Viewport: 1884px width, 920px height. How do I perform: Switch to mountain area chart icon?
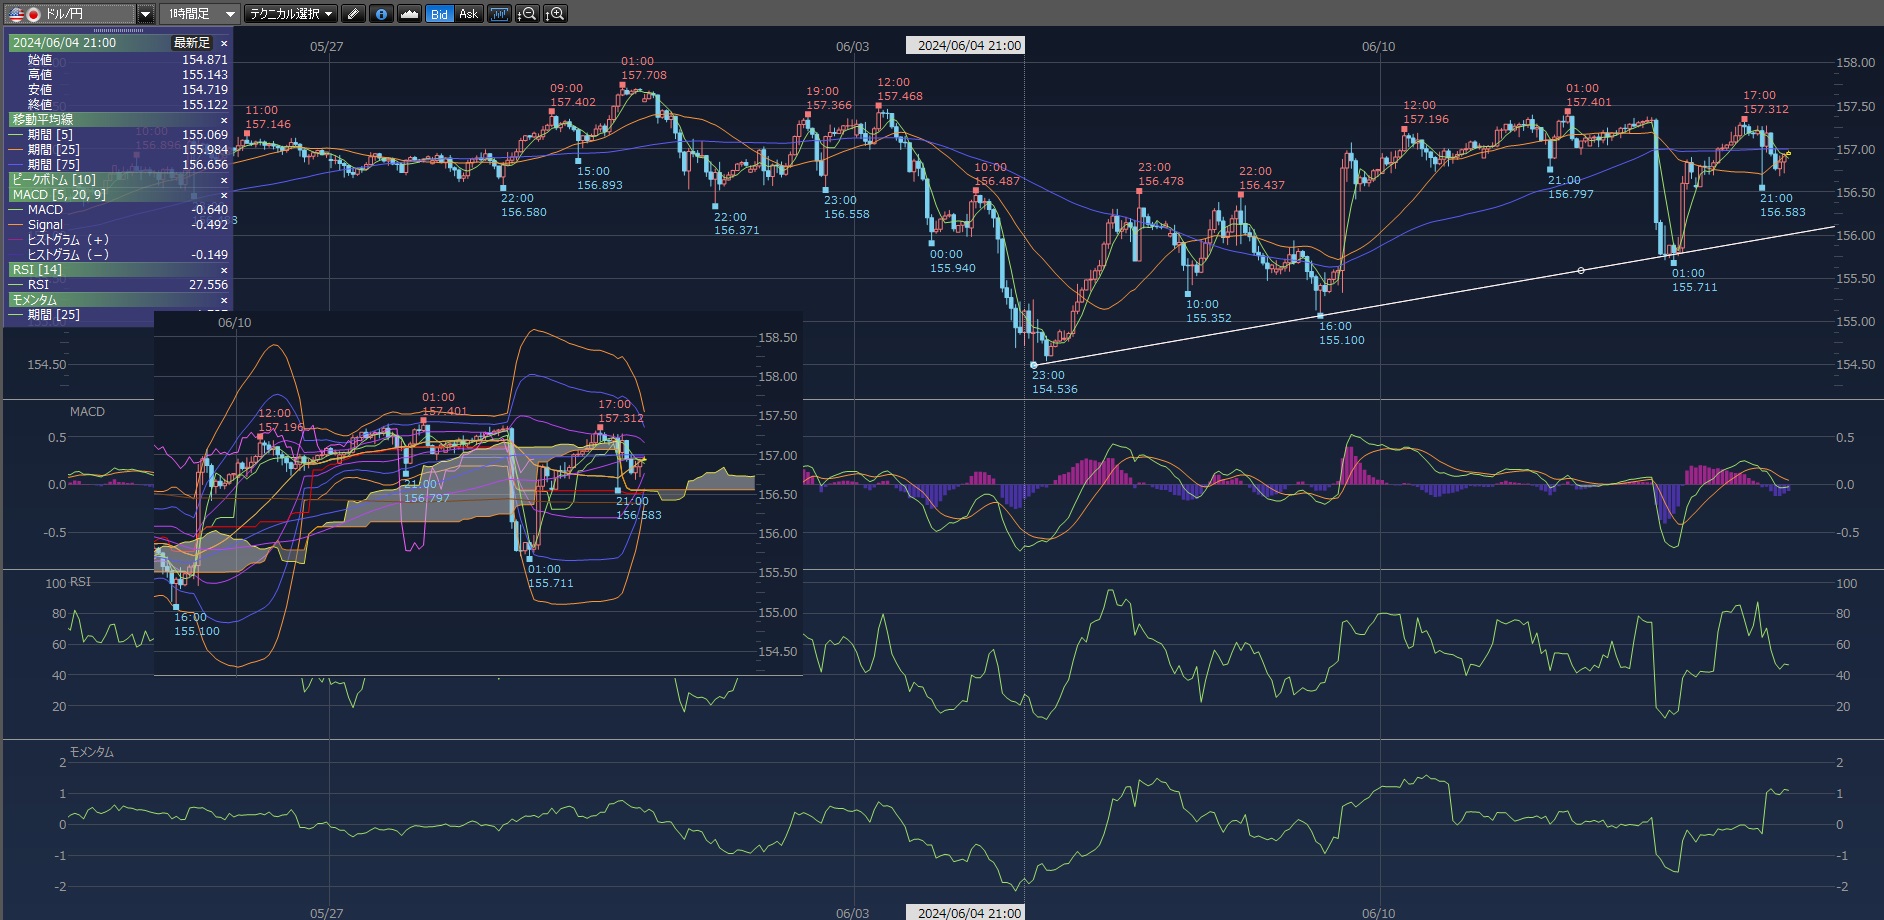409,14
